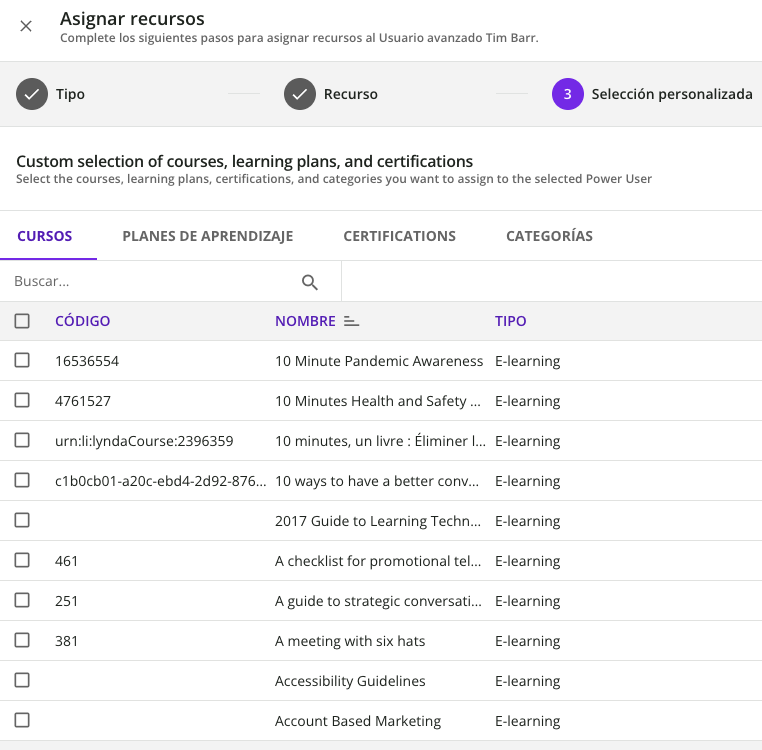The image size is (762, 750).
Task: Click course code 381
Action: pos(67,641)
